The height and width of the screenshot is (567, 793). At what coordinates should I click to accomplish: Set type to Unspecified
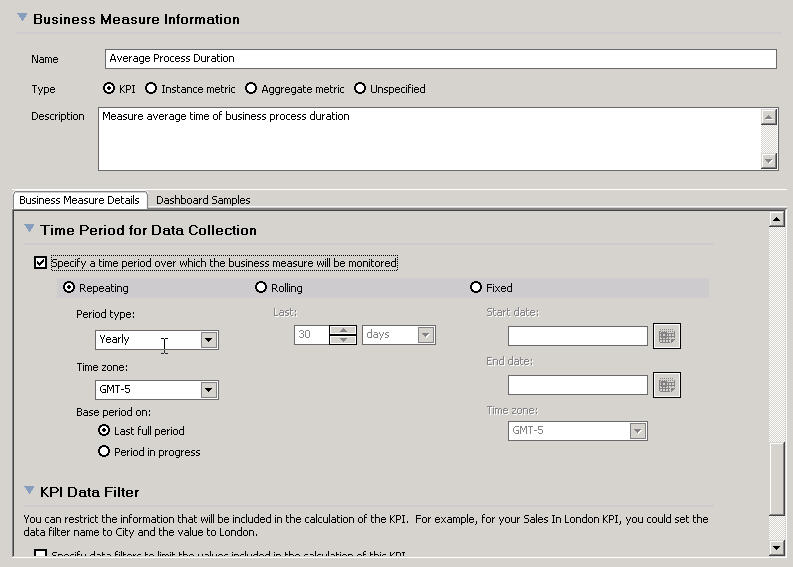point(360,89)
